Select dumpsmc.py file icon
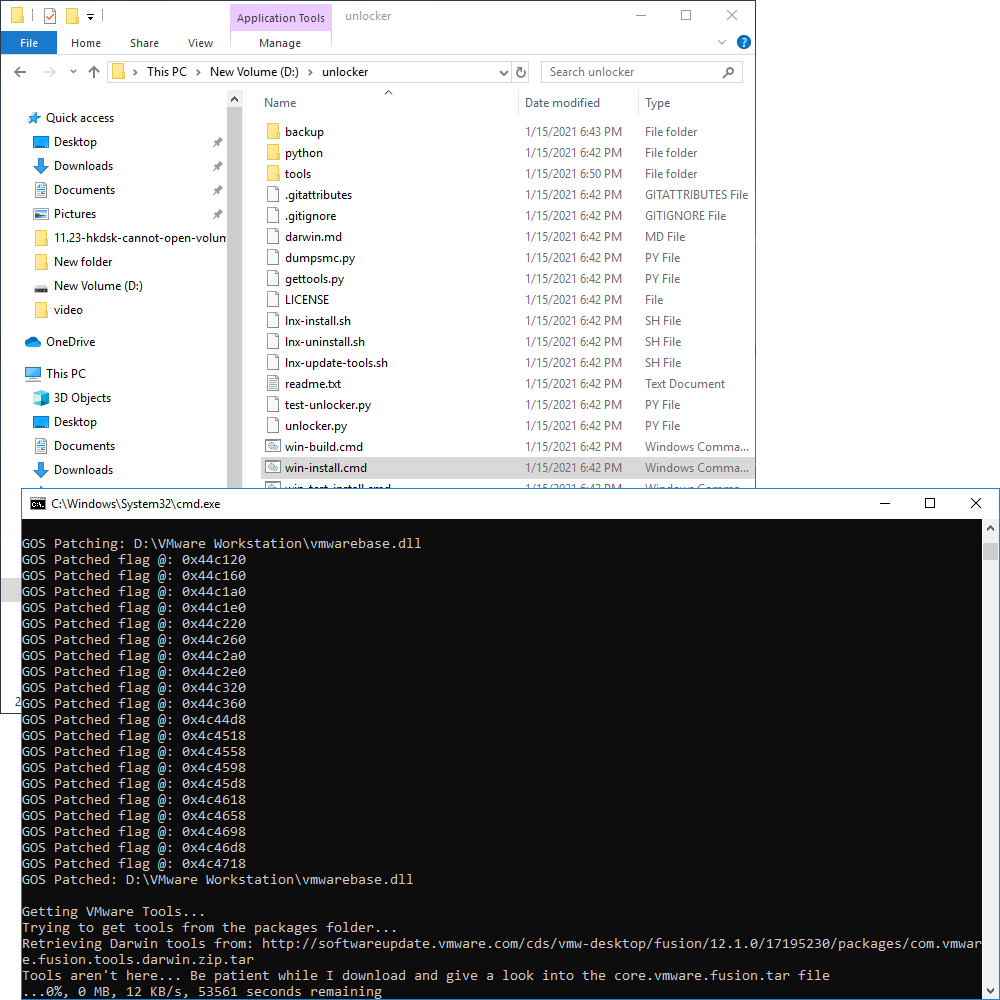The width and height of the screenshot is (1000, 1000). 273,258
